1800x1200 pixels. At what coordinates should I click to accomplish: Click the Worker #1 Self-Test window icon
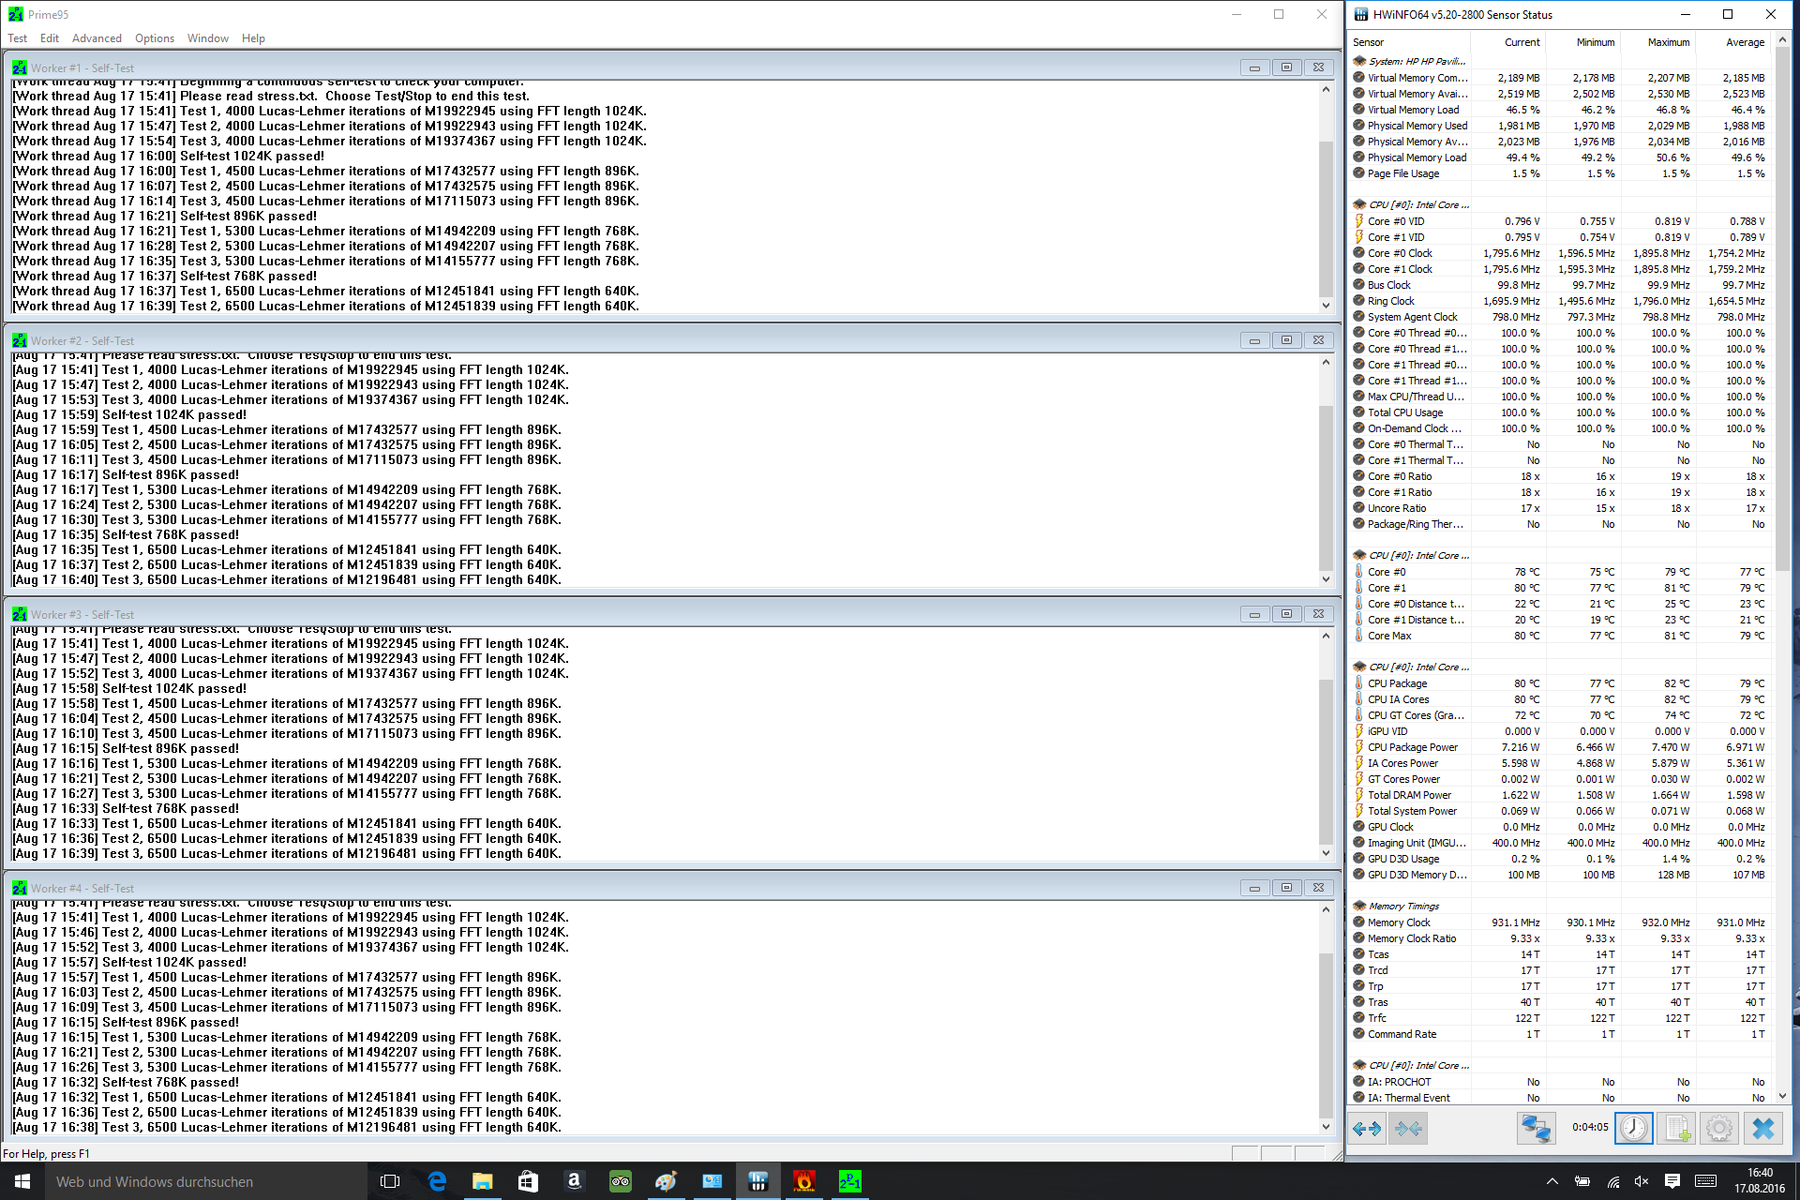tap(19, 67)
